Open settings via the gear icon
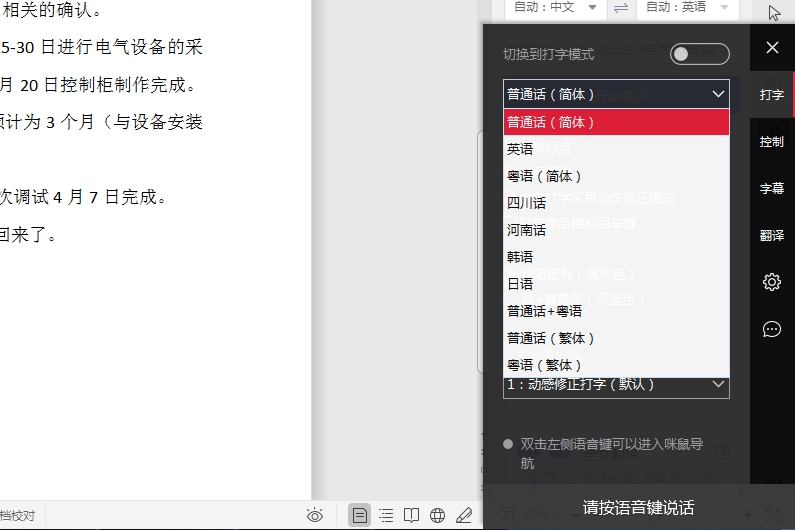This screenshot has height=530, width=795. [772, 282]
